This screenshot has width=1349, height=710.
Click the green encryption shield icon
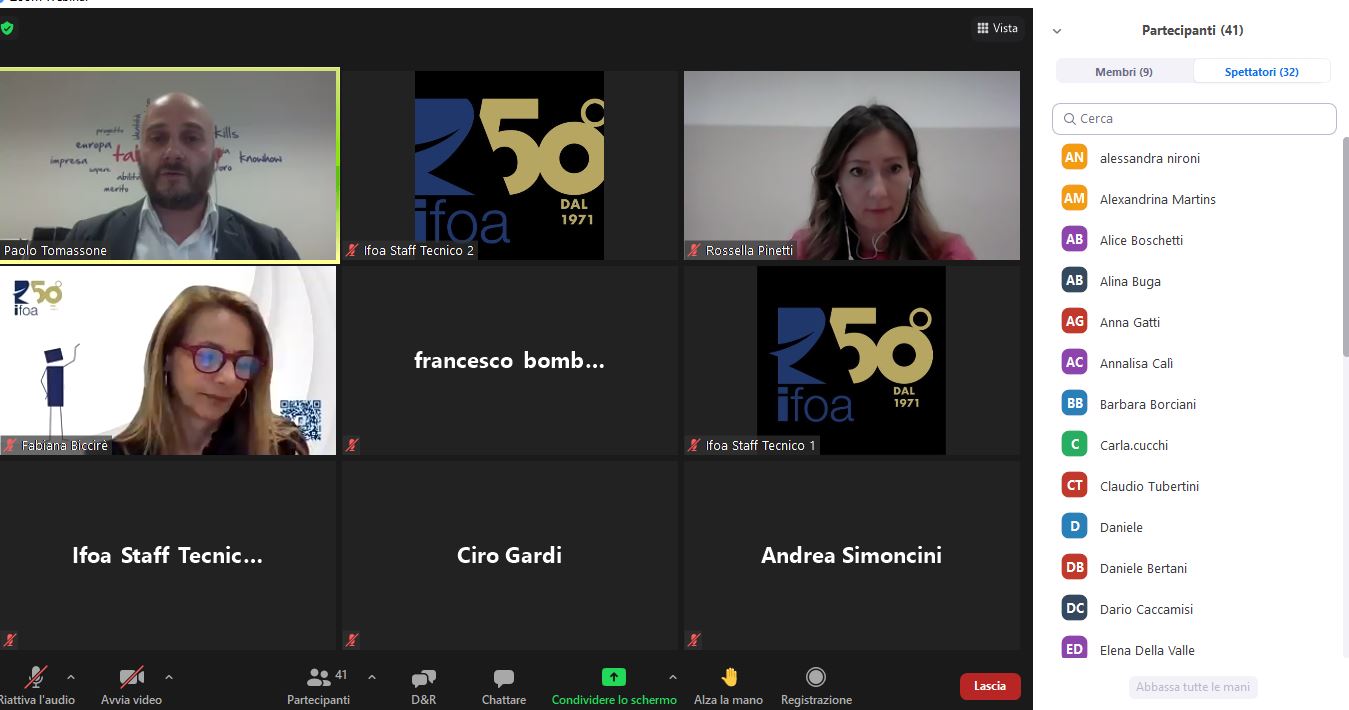pos(7,28)
